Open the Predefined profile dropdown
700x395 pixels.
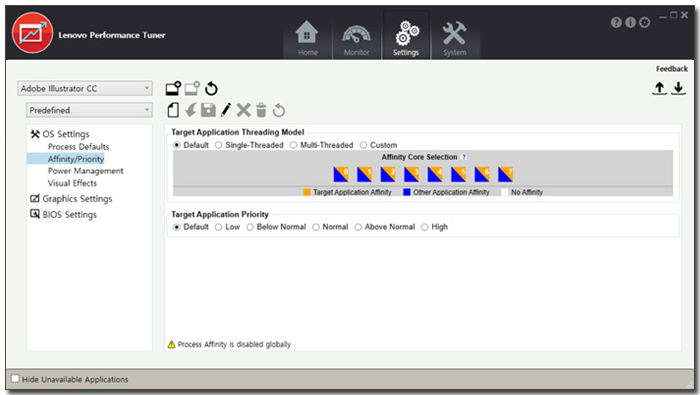click(x=89, y=110)
